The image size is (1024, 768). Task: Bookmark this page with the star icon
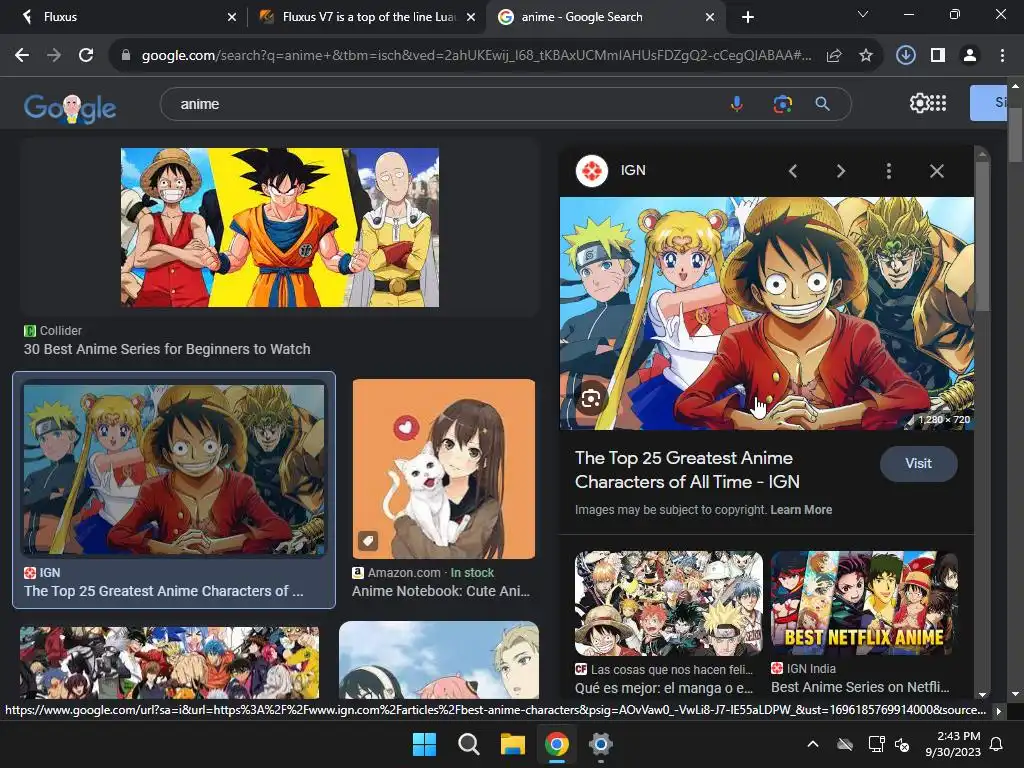tap(865, 56)
